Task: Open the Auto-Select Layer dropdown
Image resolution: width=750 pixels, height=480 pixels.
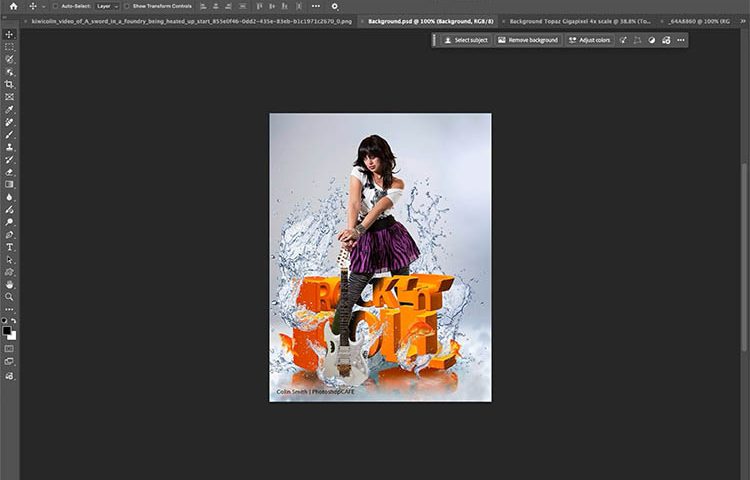Action: pos(106,6)
